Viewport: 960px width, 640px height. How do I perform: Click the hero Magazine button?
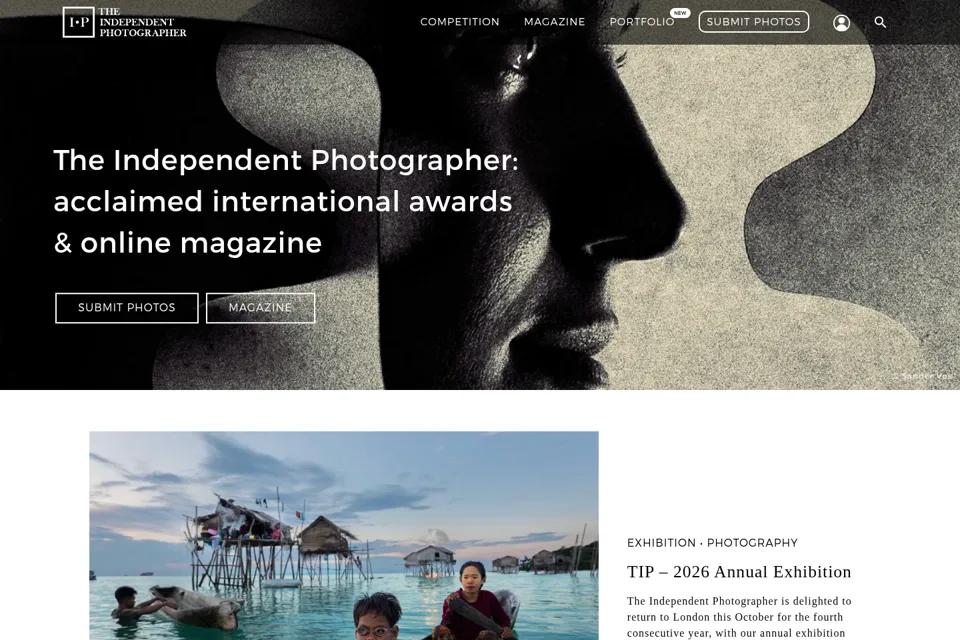click(x=260, y=307)
